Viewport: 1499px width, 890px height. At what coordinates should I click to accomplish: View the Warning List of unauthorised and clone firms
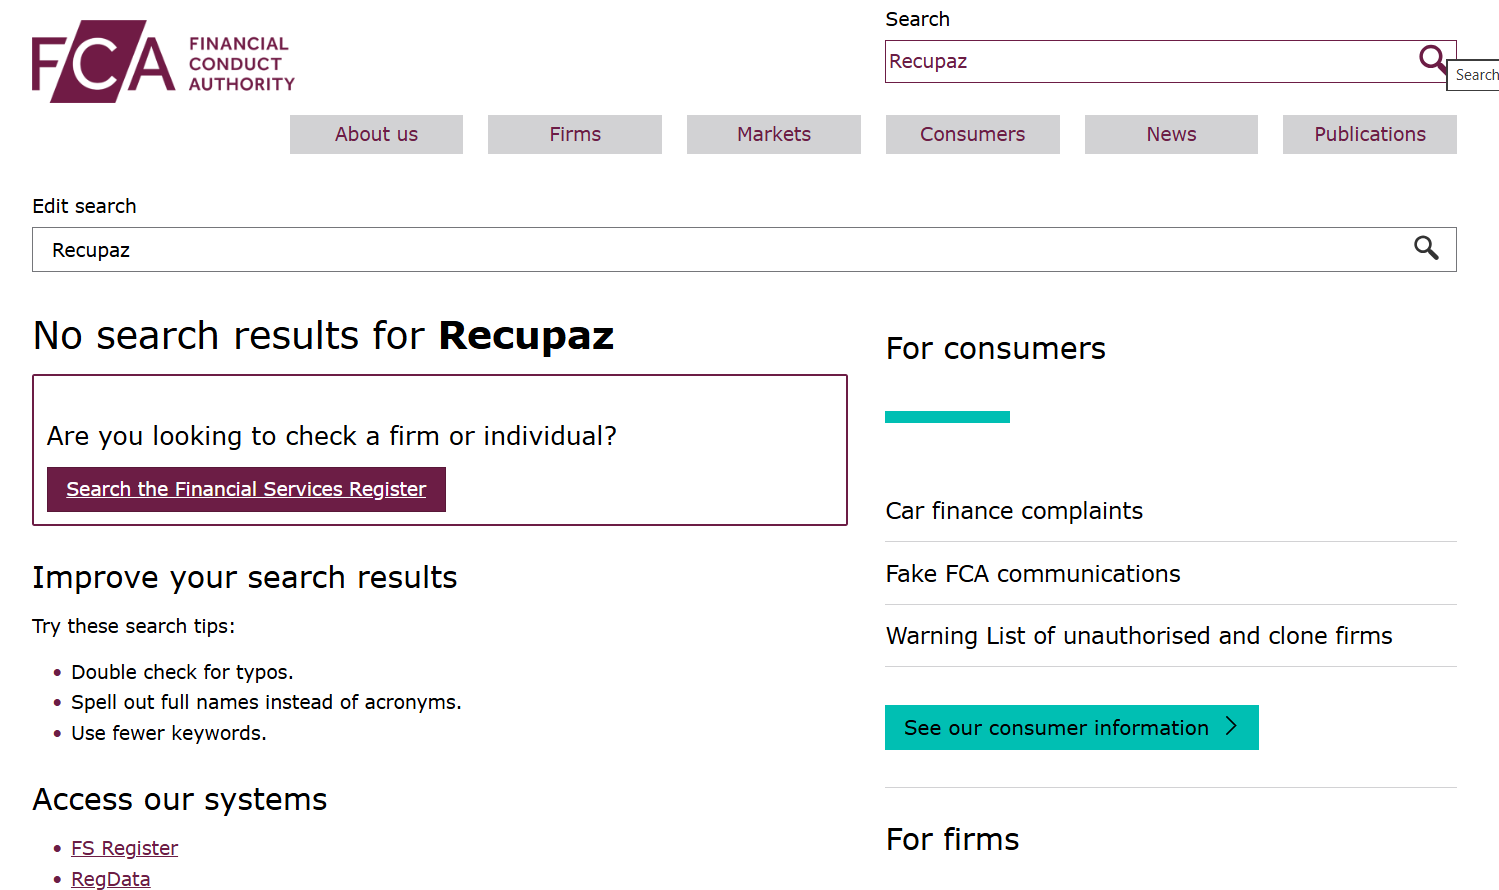pyautogui.click(x=1139, y=635)
